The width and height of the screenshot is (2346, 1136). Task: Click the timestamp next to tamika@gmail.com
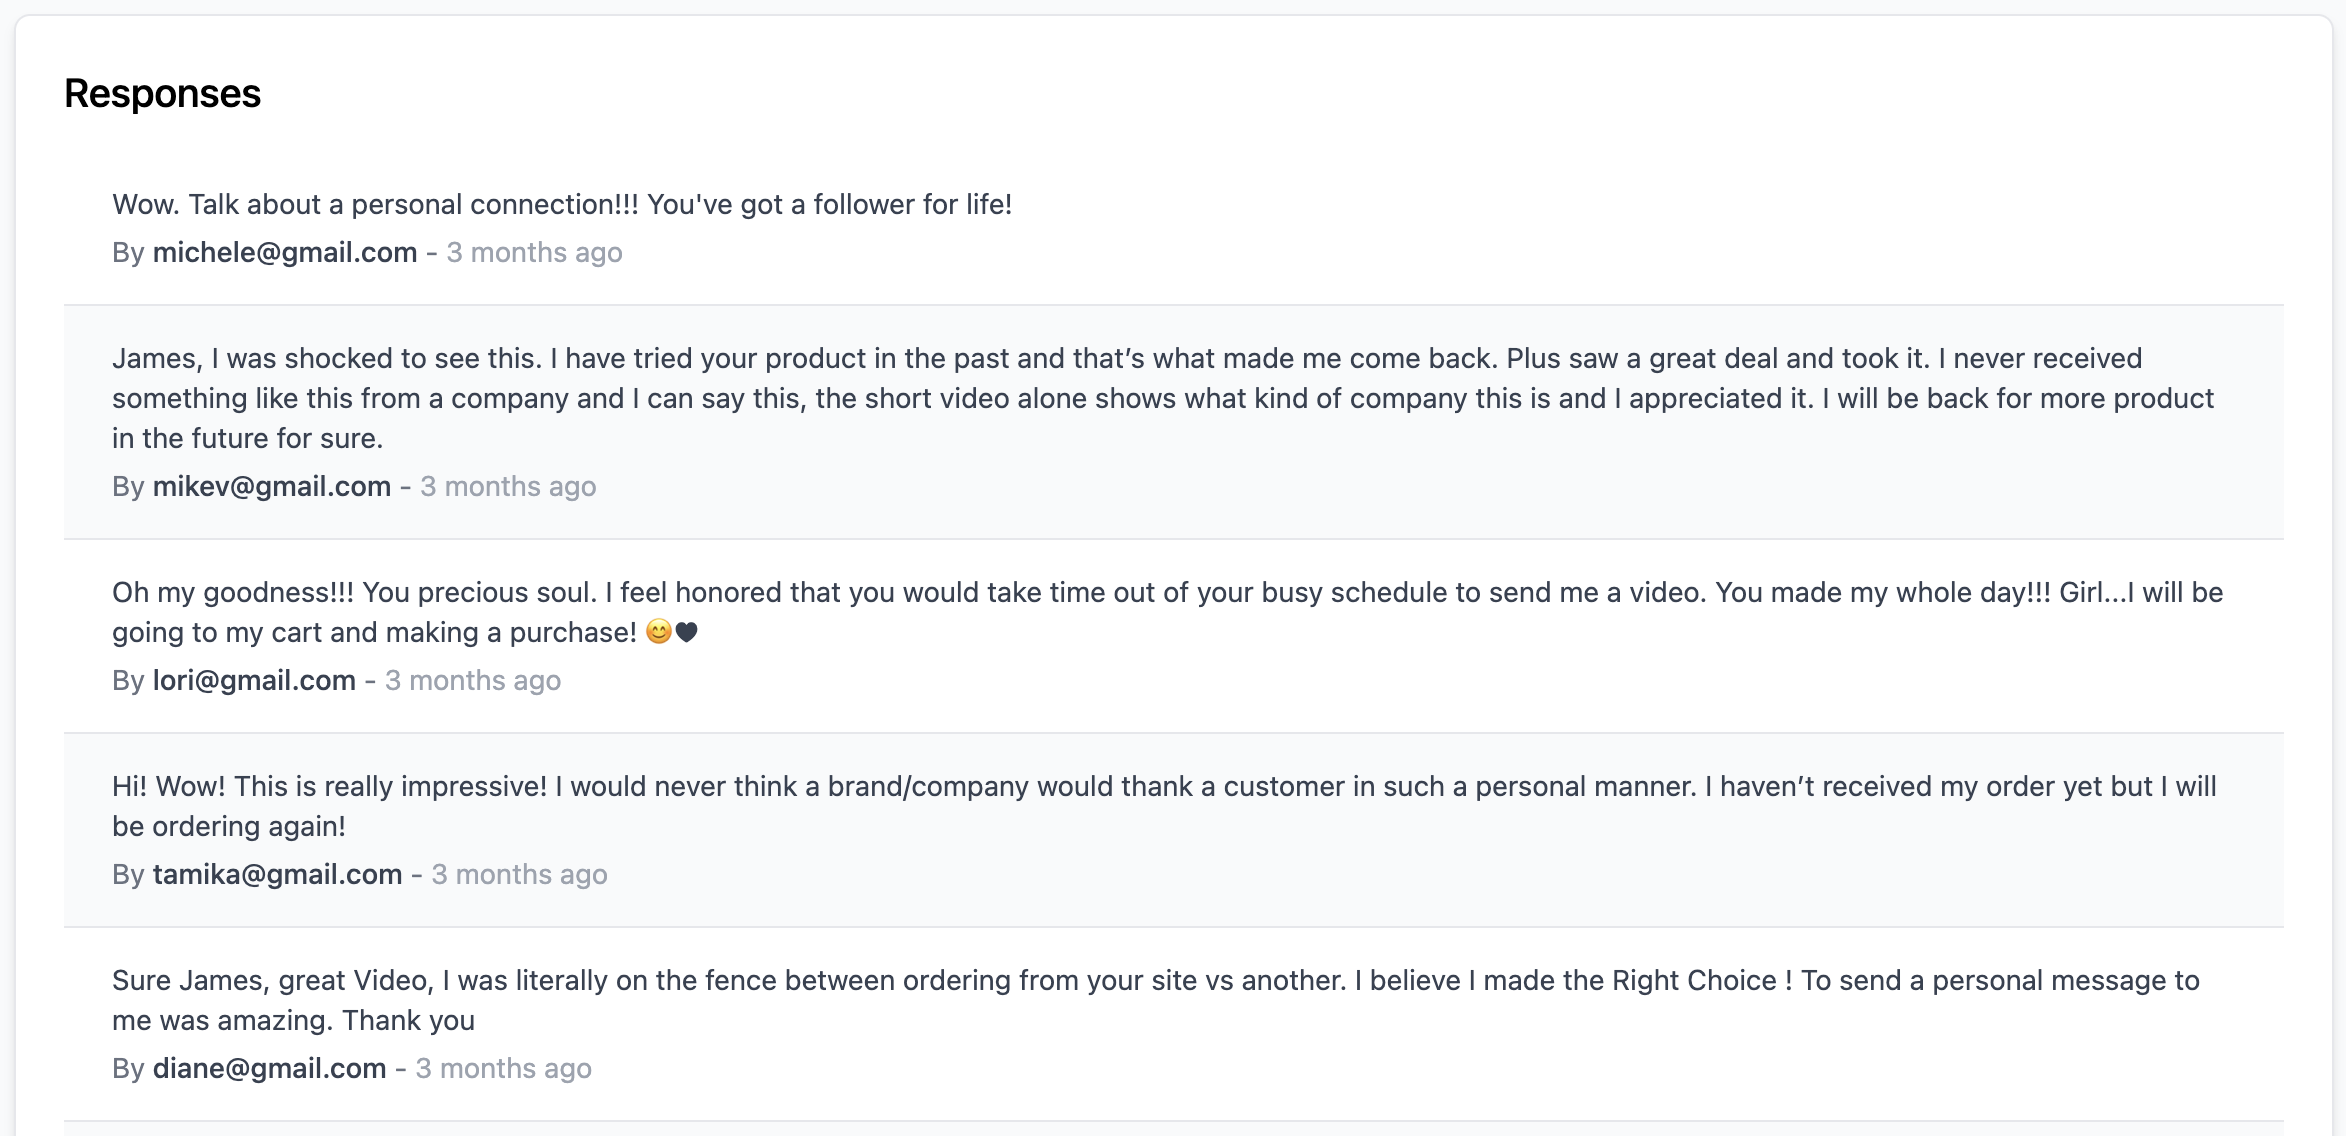tap(520, 875)
